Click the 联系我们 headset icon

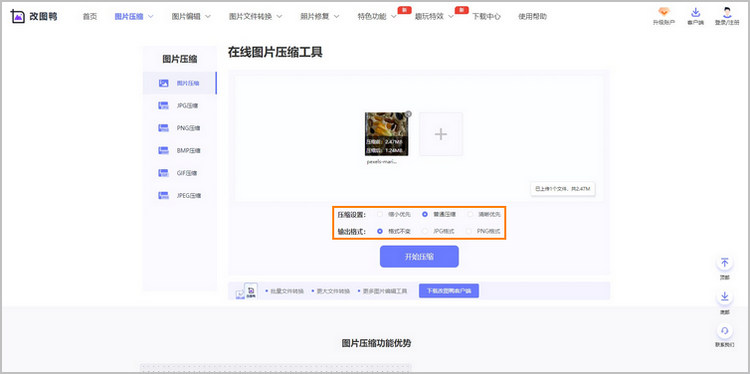(725, 331)
